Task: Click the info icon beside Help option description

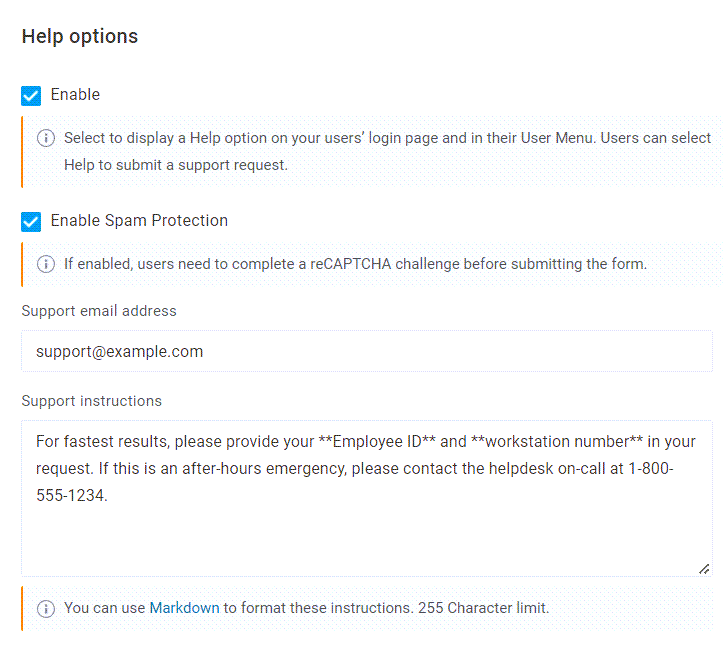Action: [x=46, y=139]
